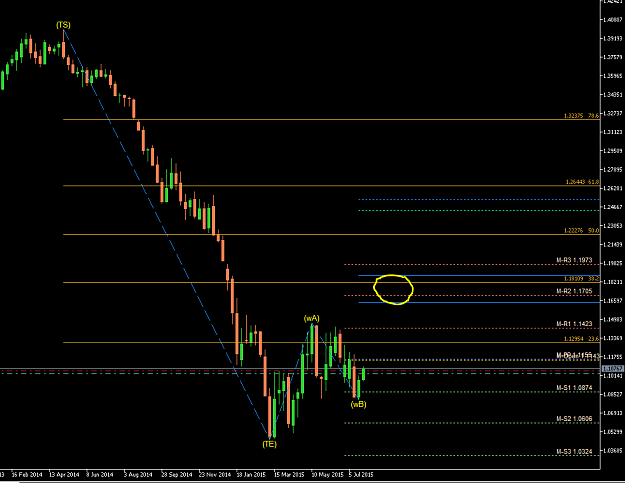
Task: Click the 10 May 2015 date label
Action: tap(327, 475)
